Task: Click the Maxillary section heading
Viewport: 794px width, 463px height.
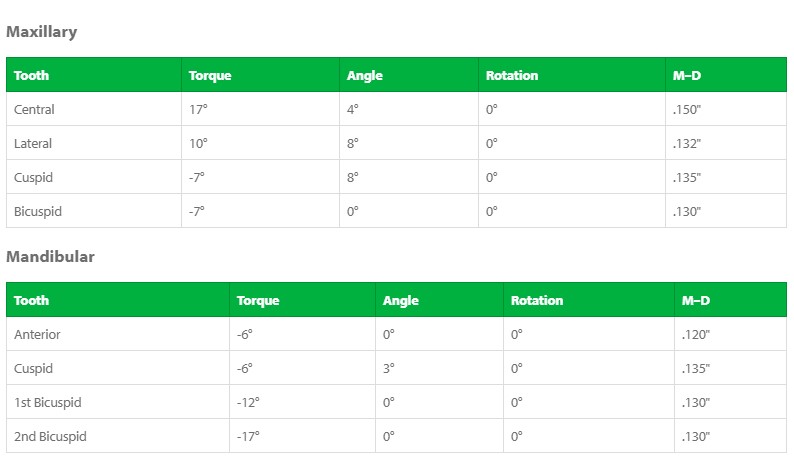Action: tap(41, 32)
